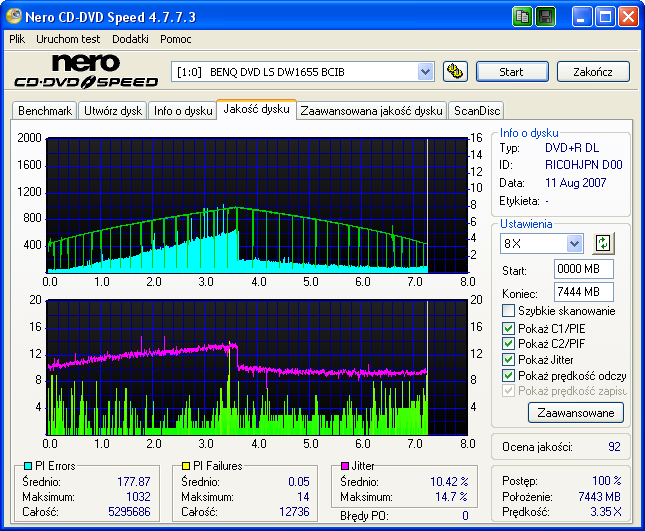Click the DVD+R DL disc type value
Viewport: 645px width, 531px height.
point(572,148)
